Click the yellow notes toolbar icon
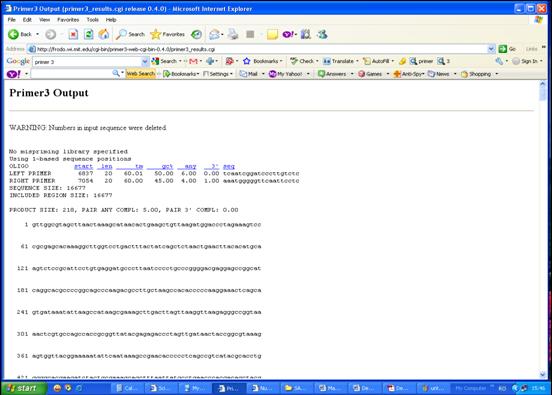 (272, 34)
